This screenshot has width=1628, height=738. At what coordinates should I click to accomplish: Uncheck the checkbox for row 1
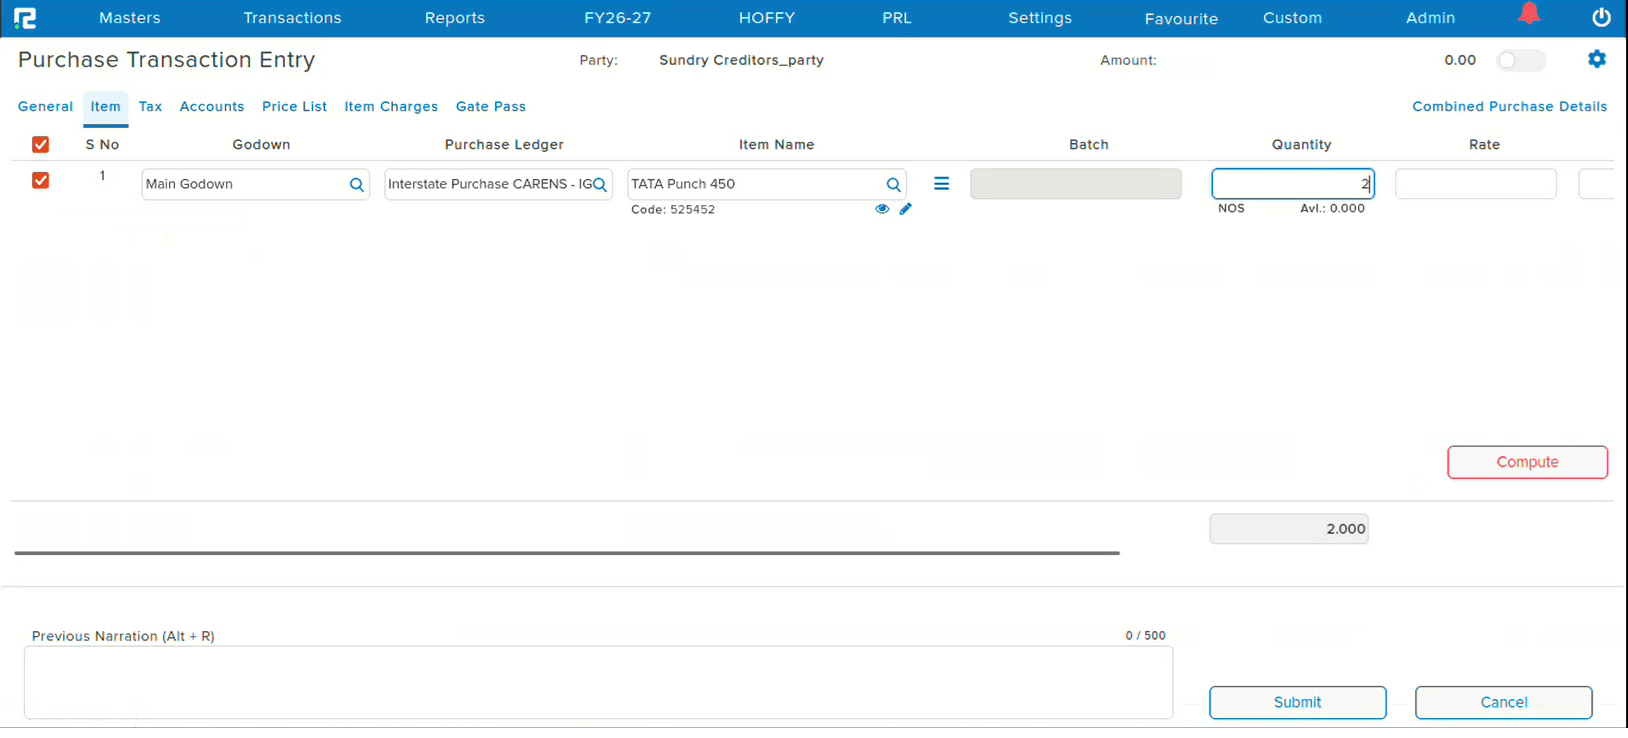[x=41, y=181]
